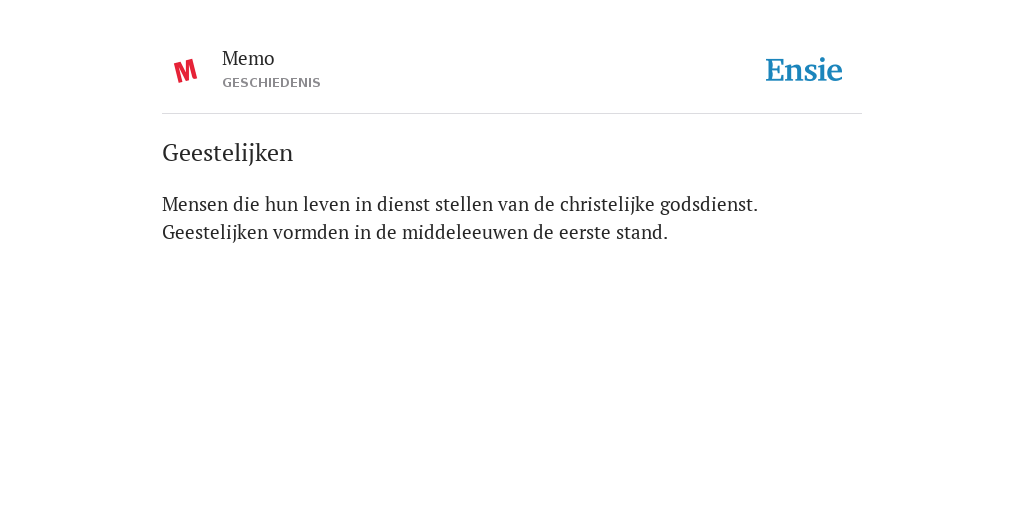This screenshot has height=512, width=1024.
Task: Open the blue Ensie logo
Action: [x=804, y=70]
